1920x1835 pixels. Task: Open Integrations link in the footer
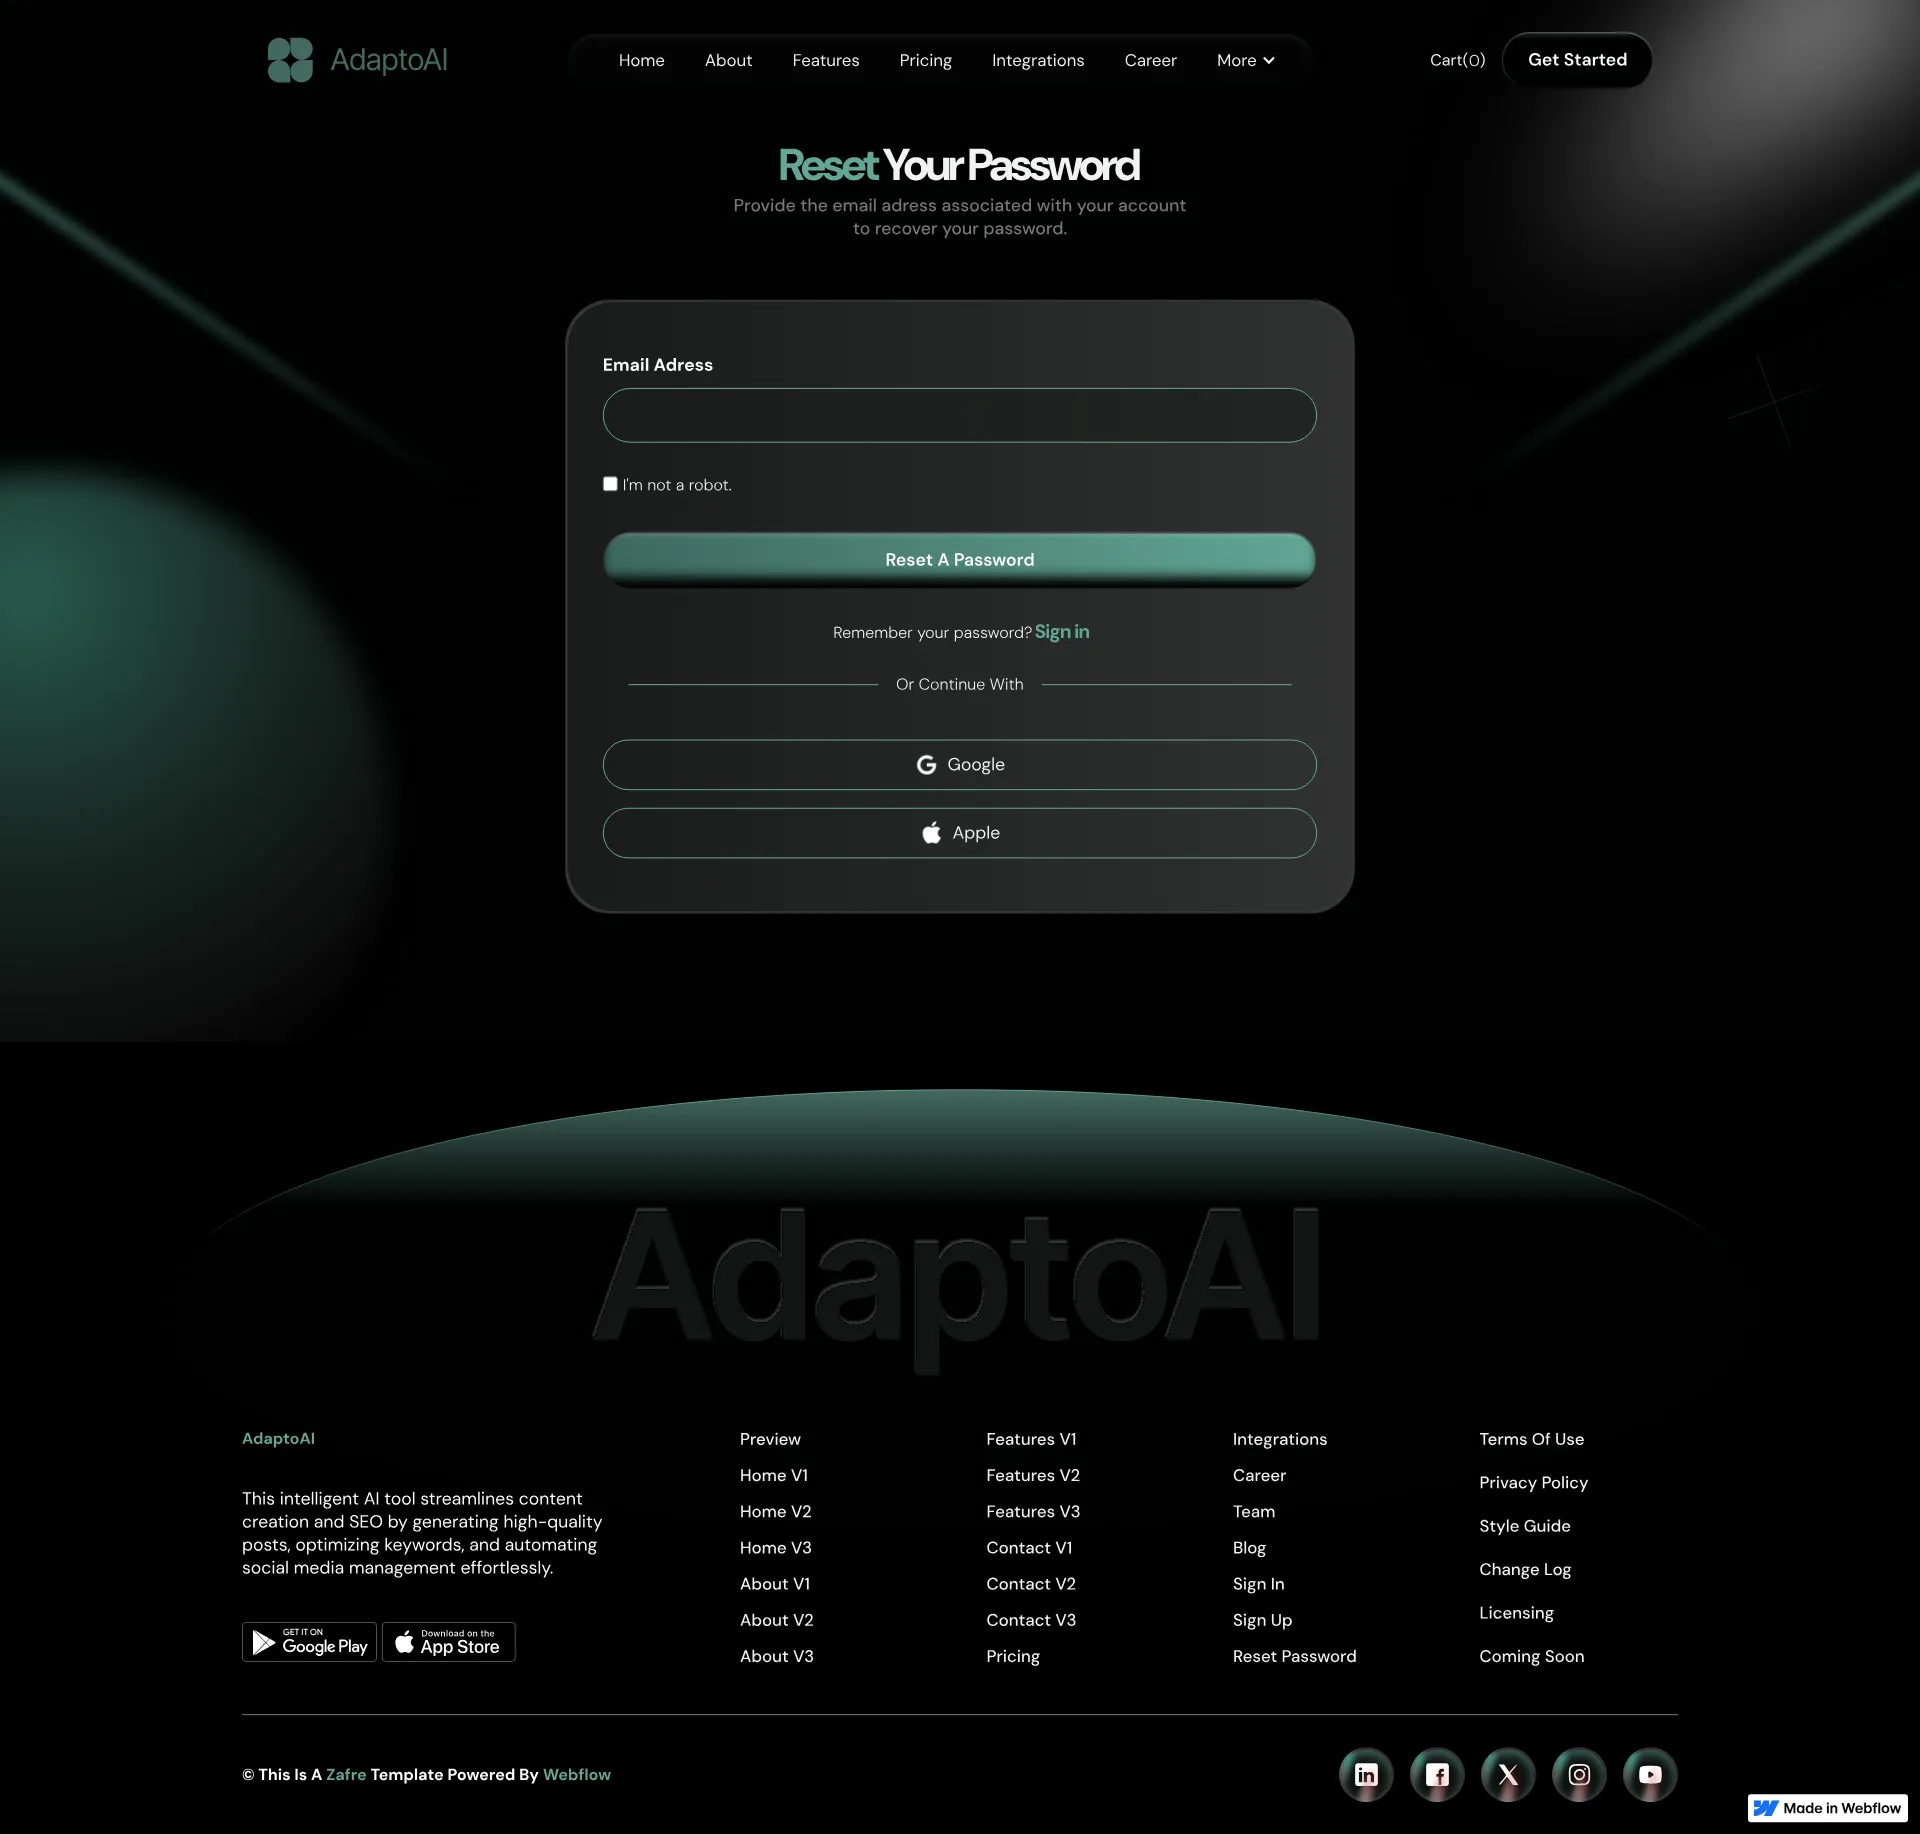[1280, 1439]
